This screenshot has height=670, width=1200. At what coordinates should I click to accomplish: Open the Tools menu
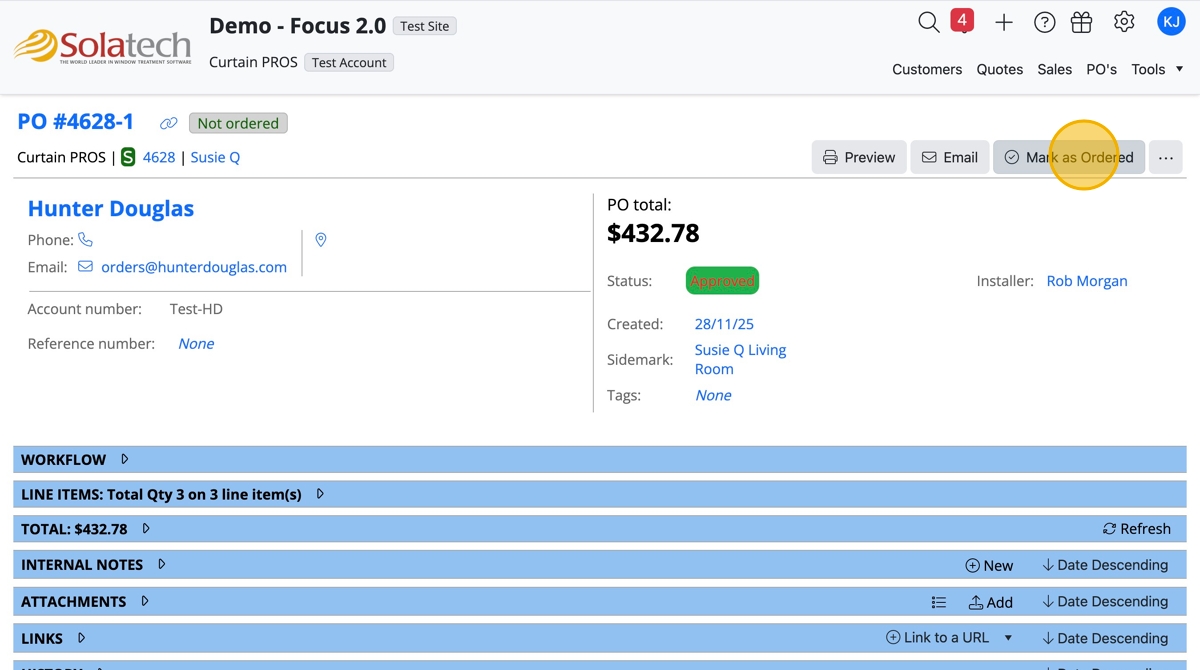point(1157,69)
